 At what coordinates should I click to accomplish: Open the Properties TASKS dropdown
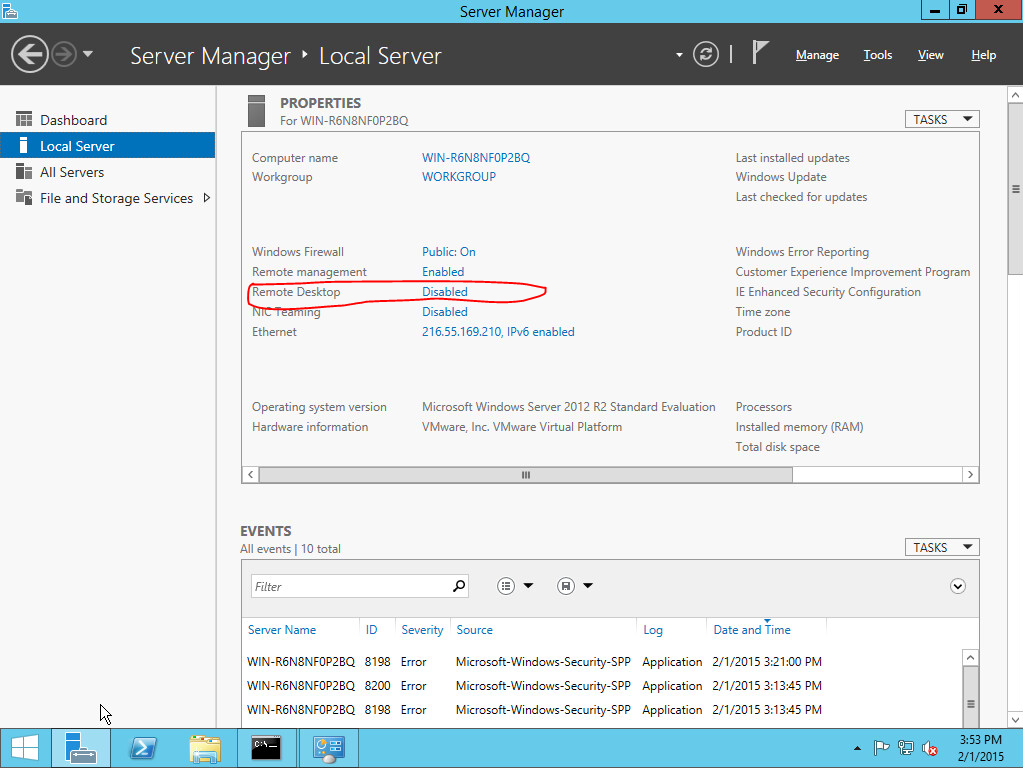click(x=941, y=119)
